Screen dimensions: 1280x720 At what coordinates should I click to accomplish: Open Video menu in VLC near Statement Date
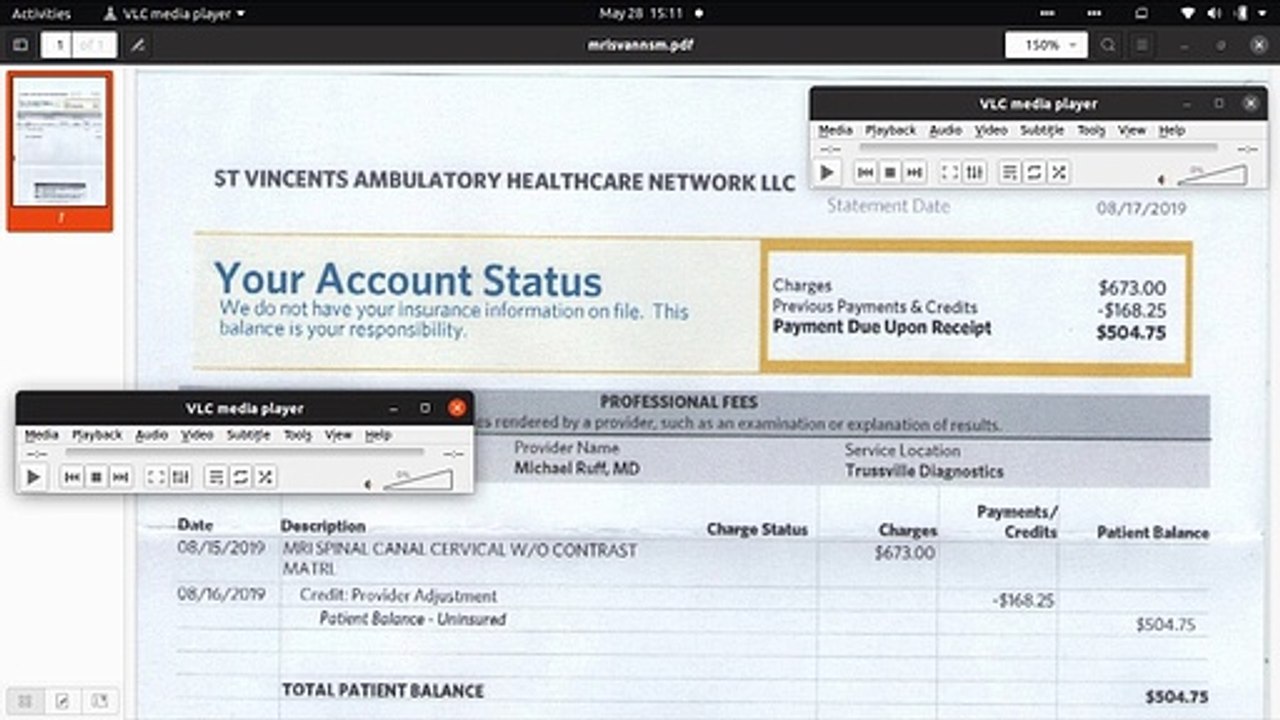(x=991, y=130)
